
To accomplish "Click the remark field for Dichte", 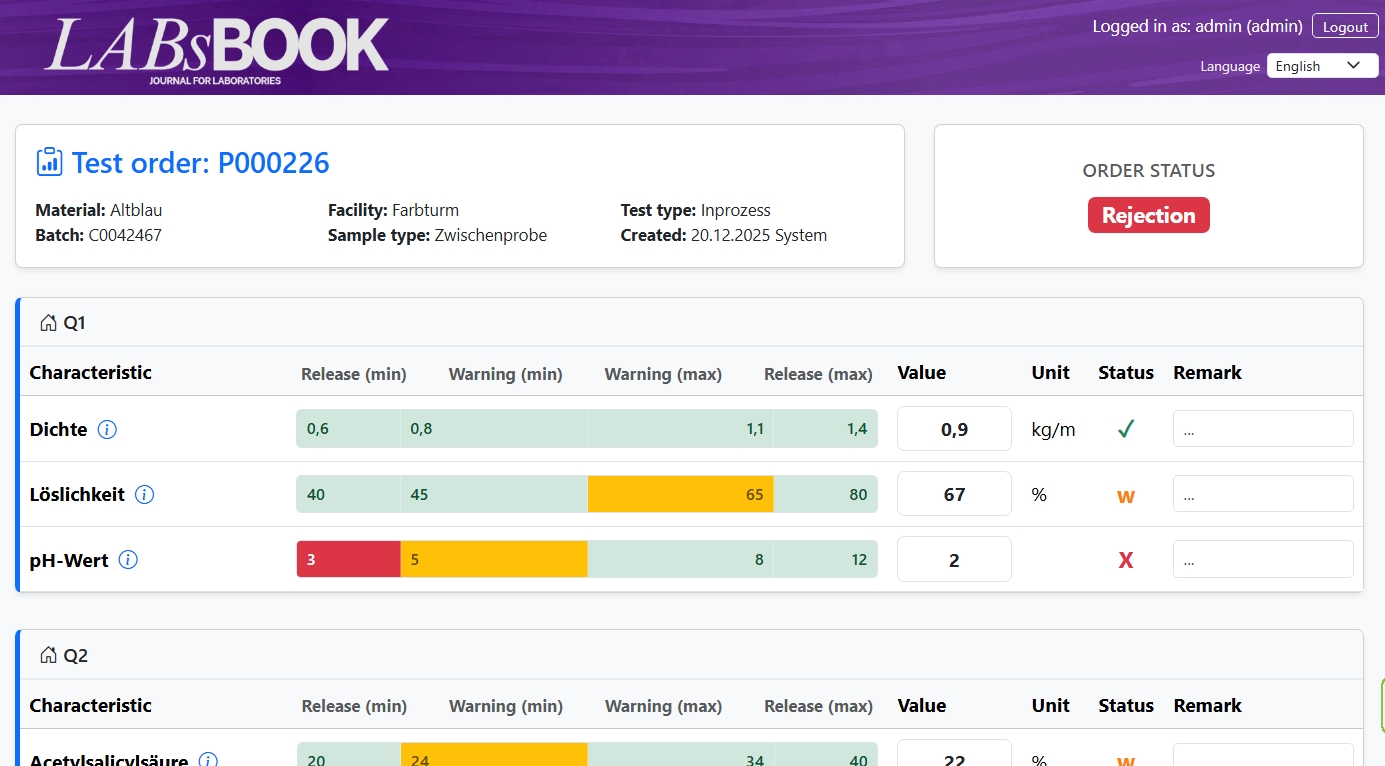I will (1263, 429).
